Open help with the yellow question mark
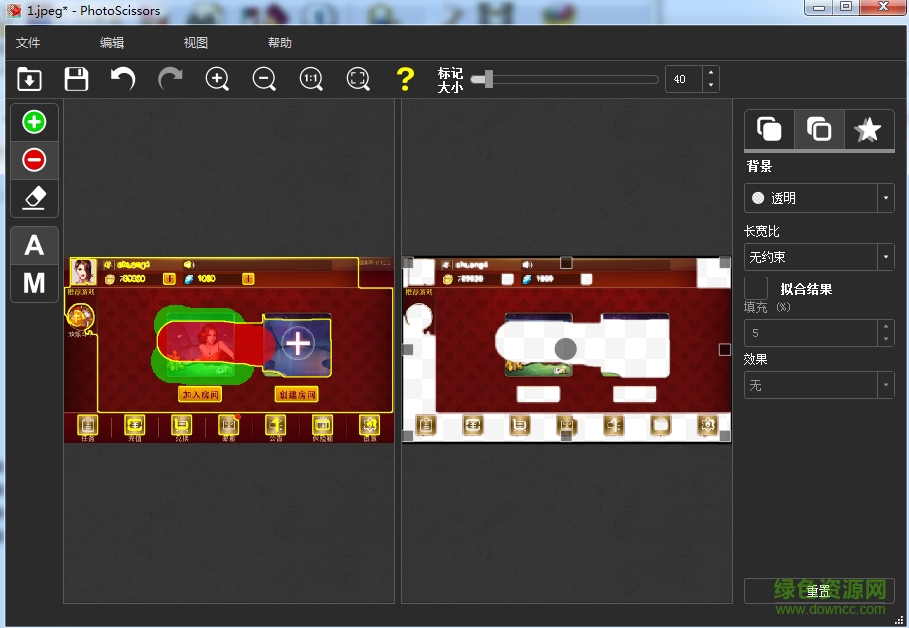 tap(404, 79)
